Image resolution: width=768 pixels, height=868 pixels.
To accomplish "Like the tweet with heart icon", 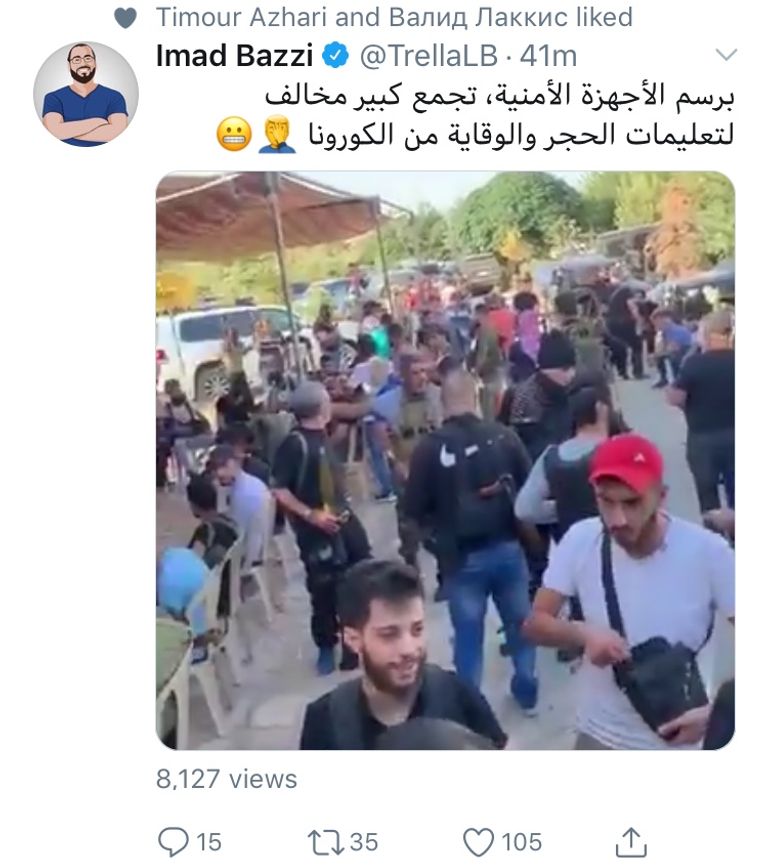I will click(478, 843).
